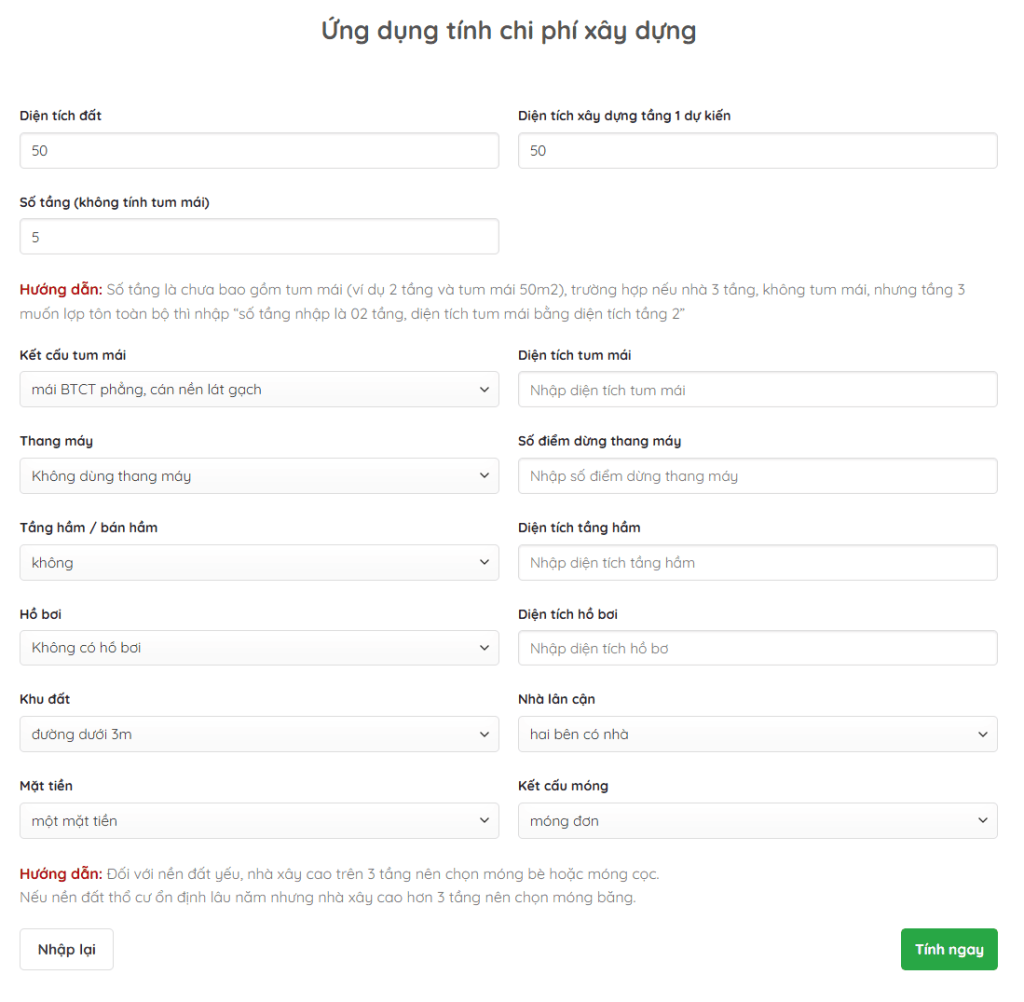Viewport: 1024px width, 1002px height.
Task: Click the 'Kết cấu tum mái' label
Action: [x=73, y=355]
